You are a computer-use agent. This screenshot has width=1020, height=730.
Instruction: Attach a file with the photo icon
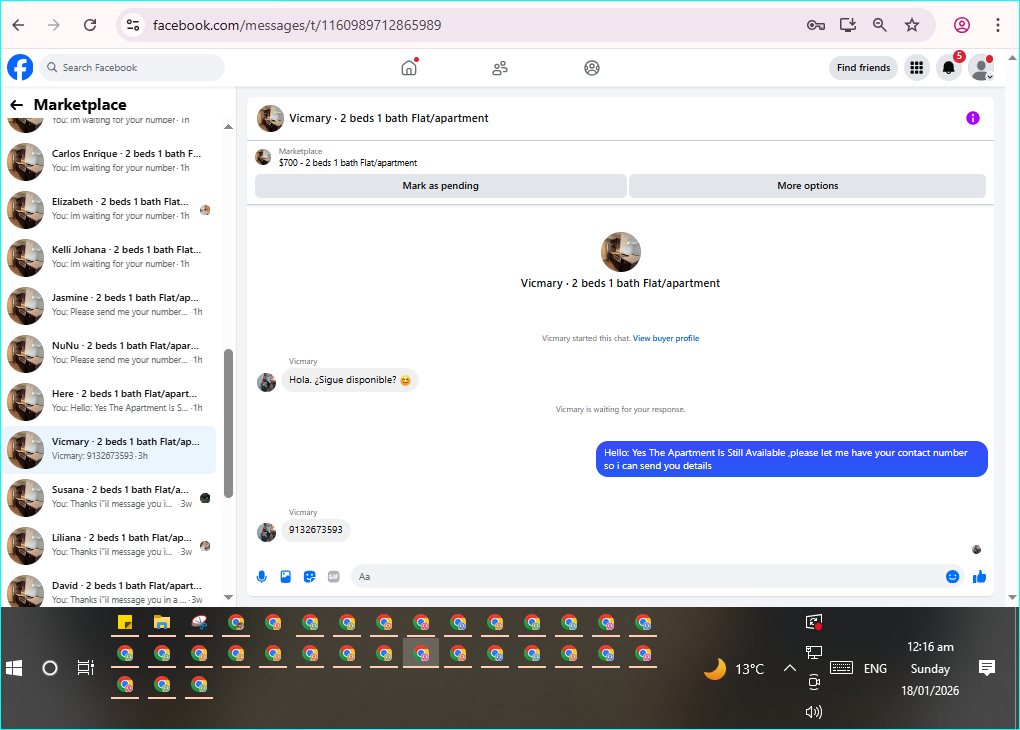click(286, 576)
